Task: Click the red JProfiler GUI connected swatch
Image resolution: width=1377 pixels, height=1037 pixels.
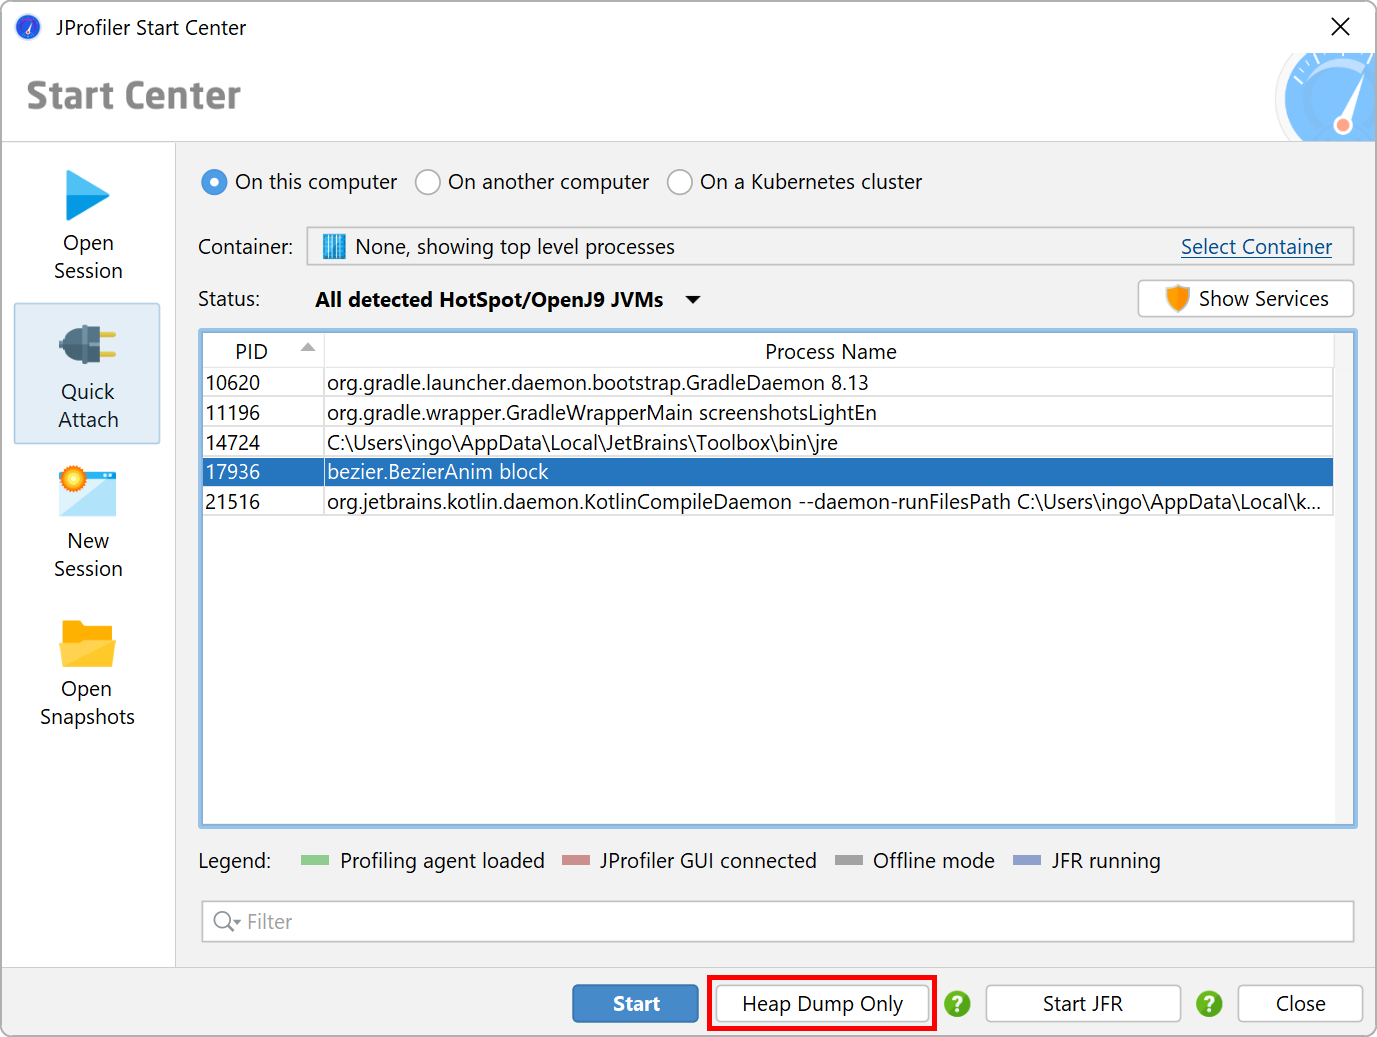Action: pyautogui.click(x=576, y=860)
